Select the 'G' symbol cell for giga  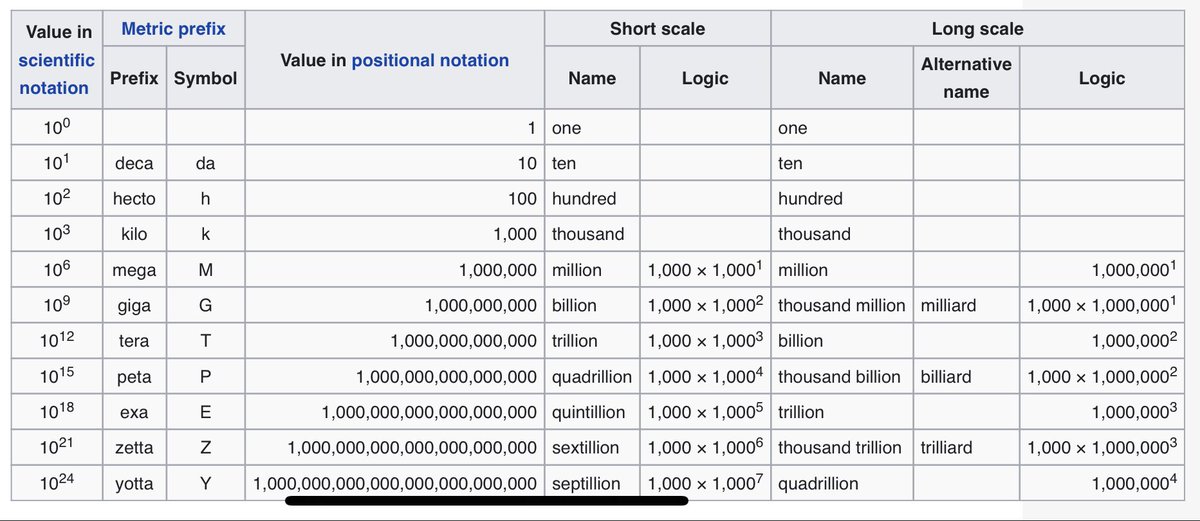[205, 305]
